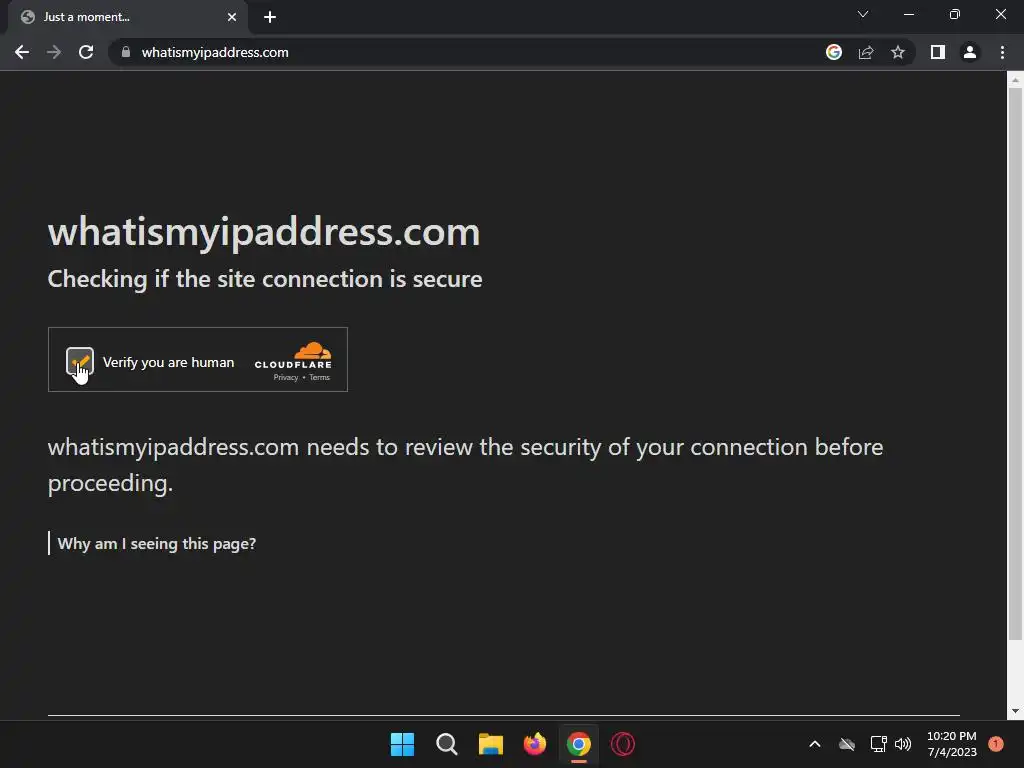Screen dimensions: 1024x768
Task: Click the scrollbar down arrow
Action: point(1015,711)
